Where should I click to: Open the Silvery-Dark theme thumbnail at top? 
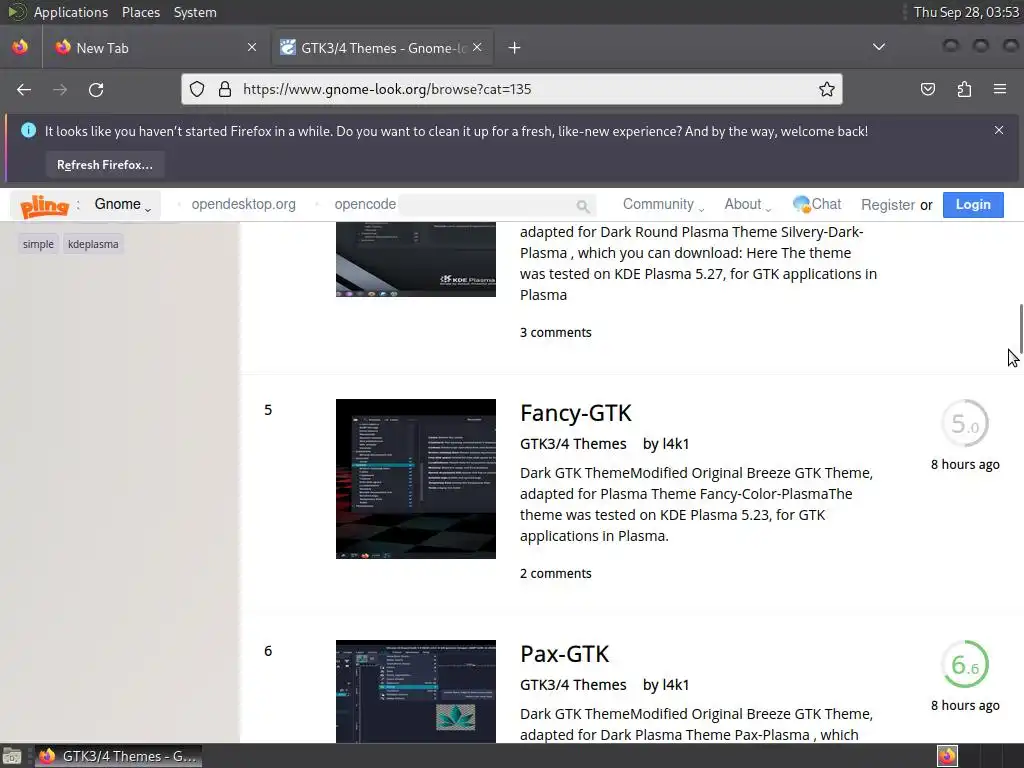[415, 259]
